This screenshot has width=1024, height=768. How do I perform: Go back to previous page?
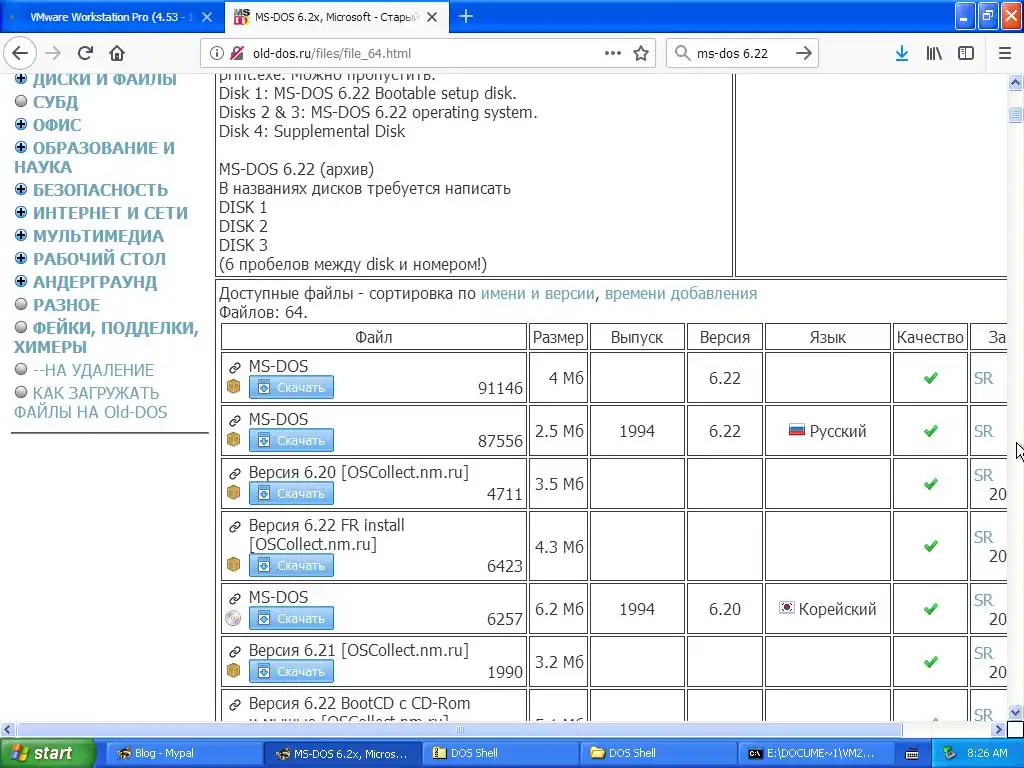coord(20,53)
